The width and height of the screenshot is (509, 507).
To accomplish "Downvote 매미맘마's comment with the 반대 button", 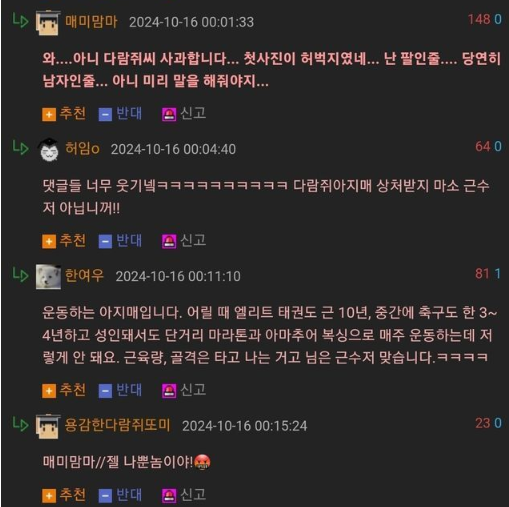I will coord(120,114).
